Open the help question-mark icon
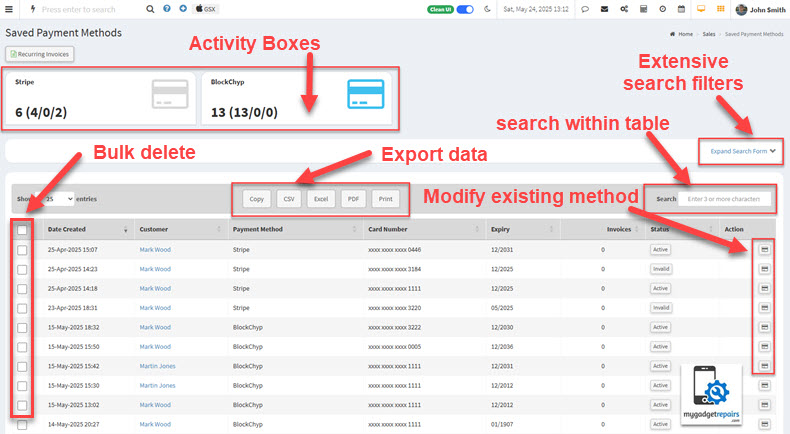Viewport: 790px width, 434px height. click(x=167, y=9)
